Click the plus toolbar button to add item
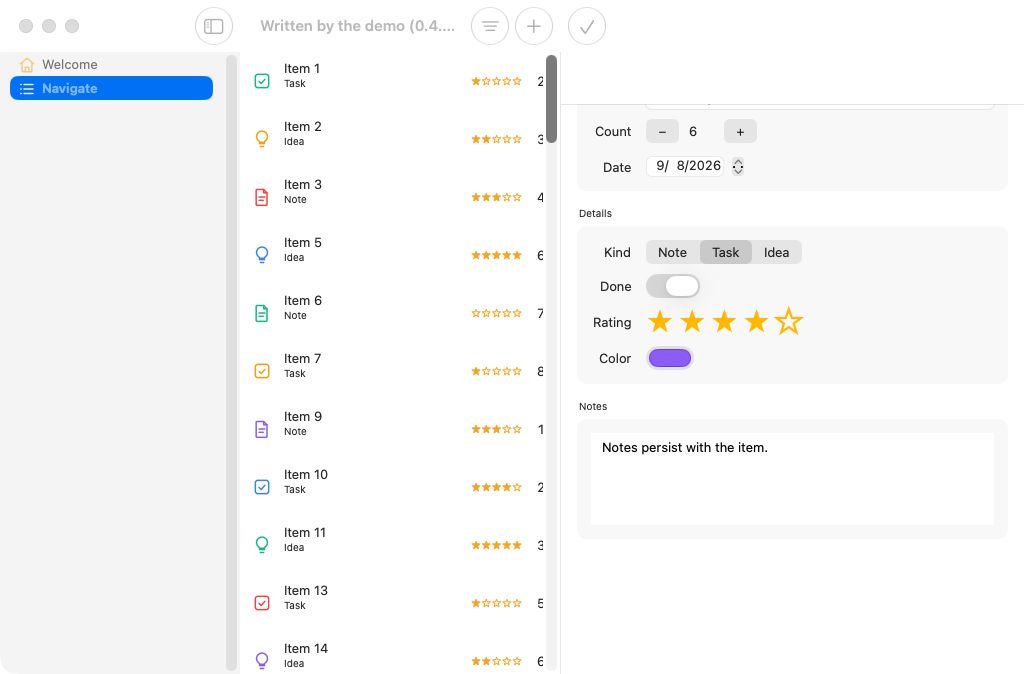The width and height of the screenshot is (1024, 674). (x=534, y=26)
